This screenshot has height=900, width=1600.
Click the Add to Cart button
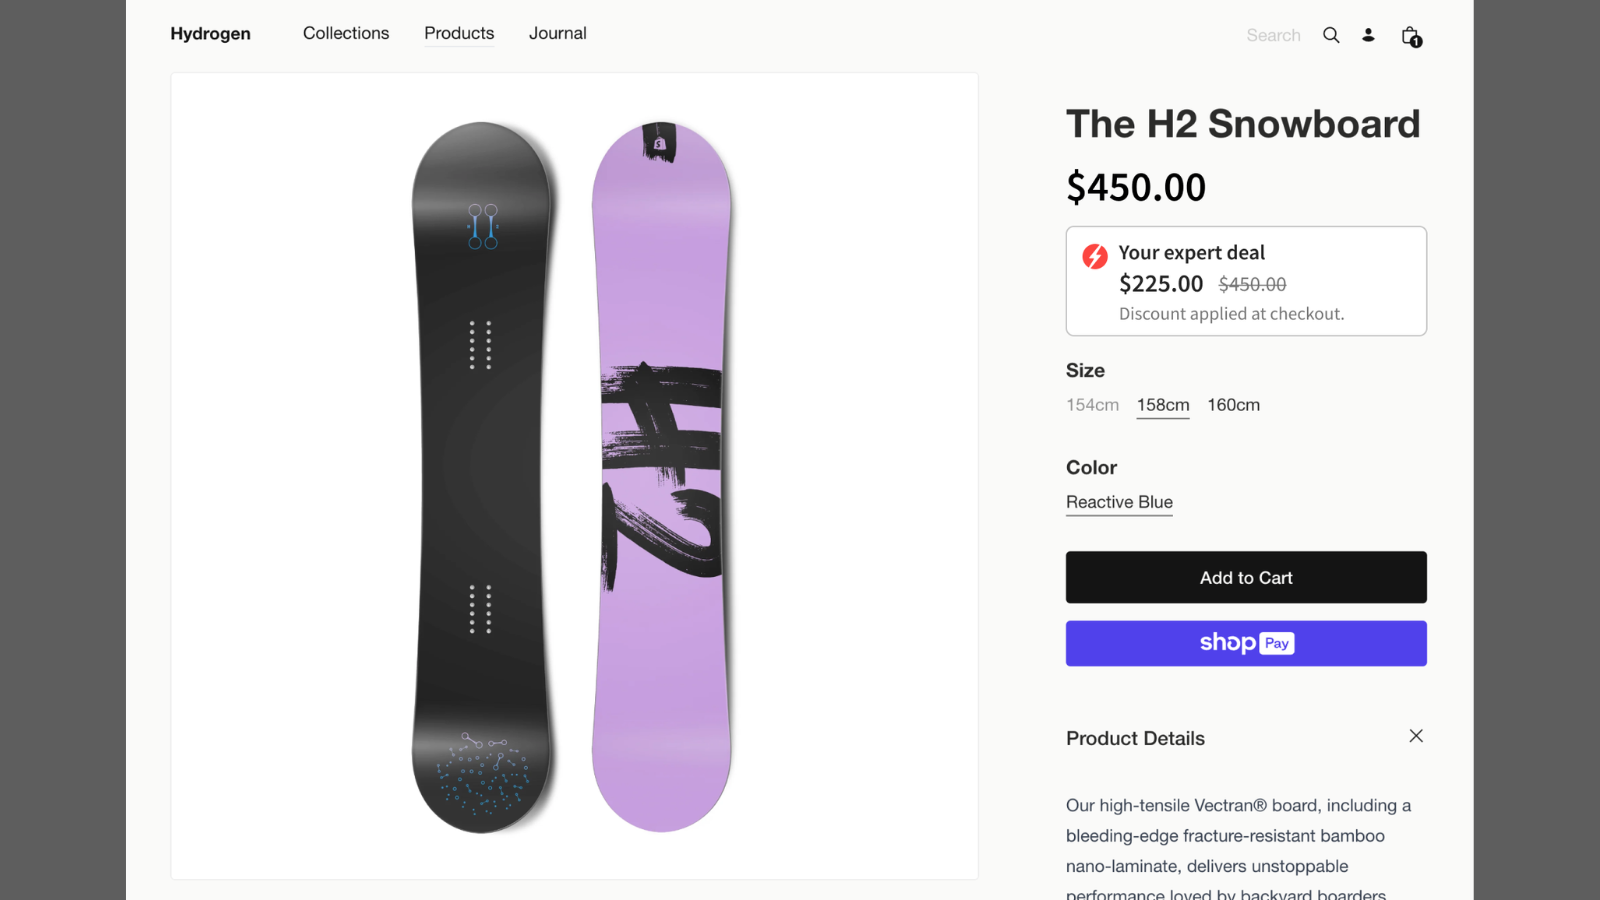pos(1246,577)
